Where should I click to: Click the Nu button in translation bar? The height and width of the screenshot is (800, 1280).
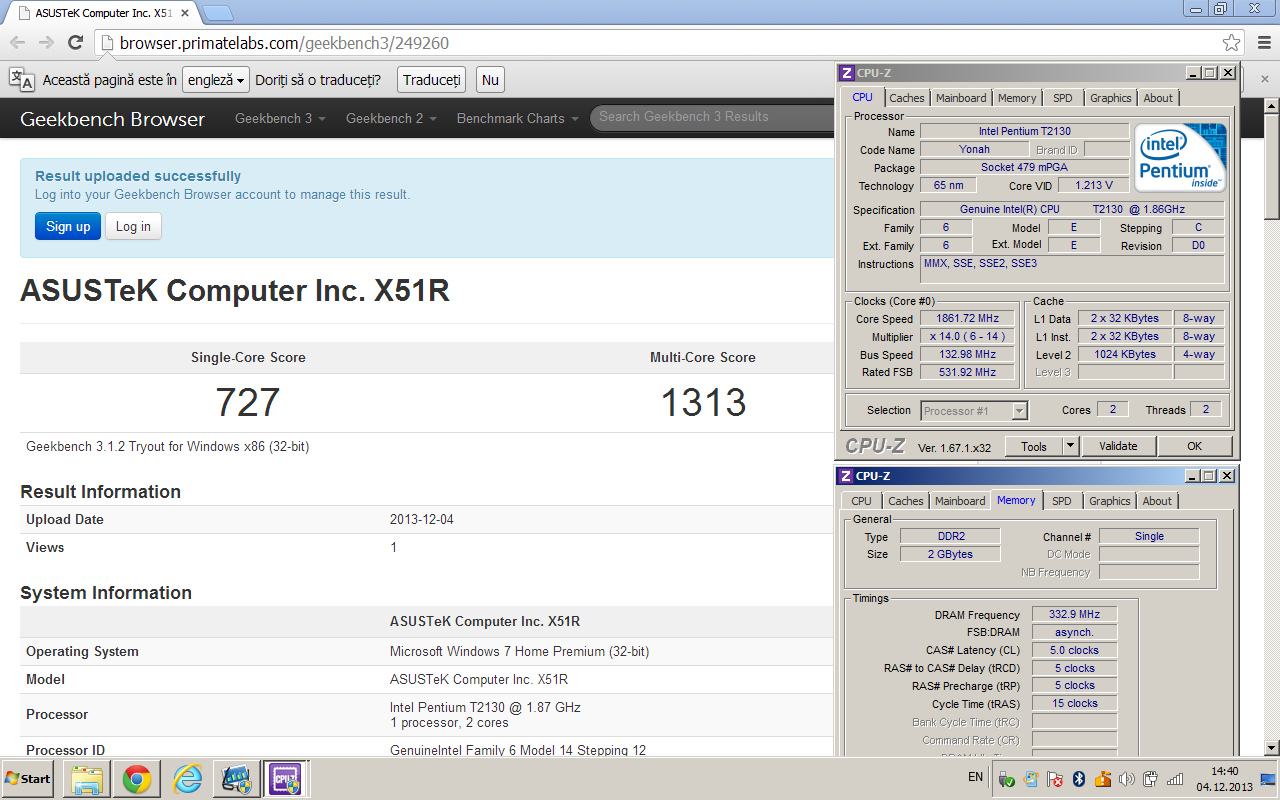(490, 80)
